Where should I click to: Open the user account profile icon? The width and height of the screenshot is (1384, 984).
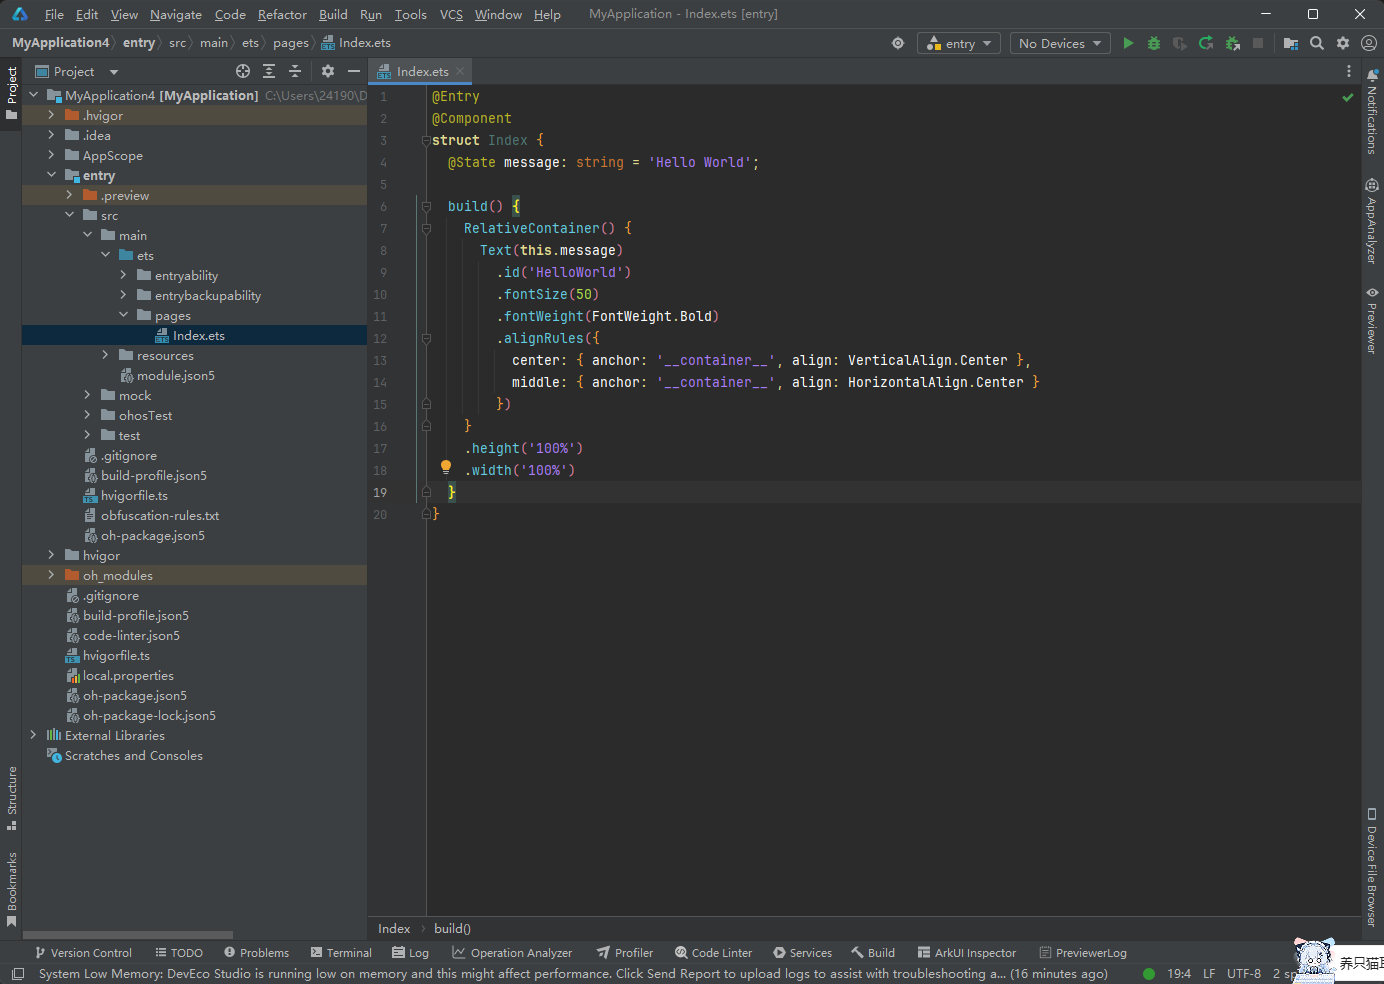pyautogui.click(x=1369, y=43)
